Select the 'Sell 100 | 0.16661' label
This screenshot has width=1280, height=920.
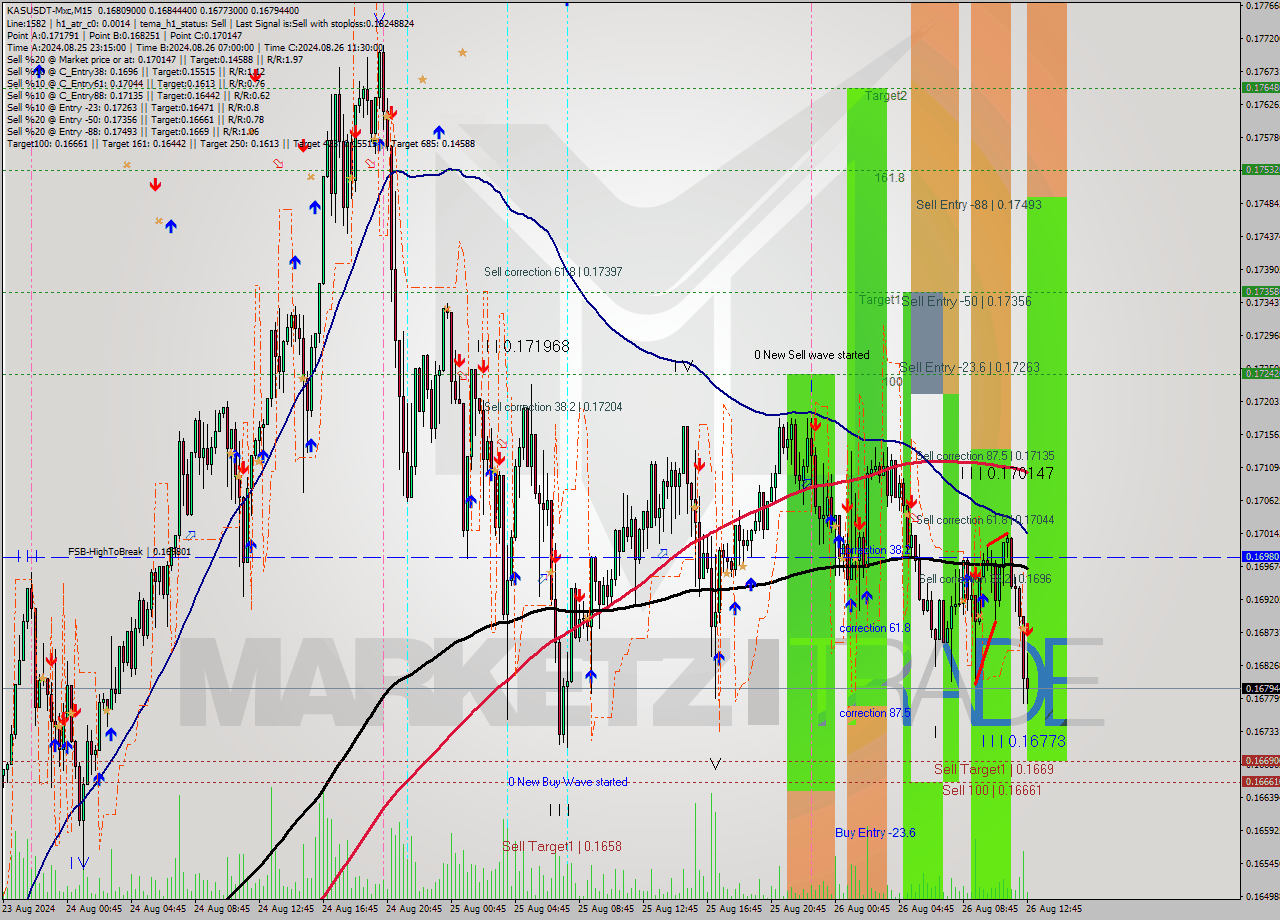(992, 790)
